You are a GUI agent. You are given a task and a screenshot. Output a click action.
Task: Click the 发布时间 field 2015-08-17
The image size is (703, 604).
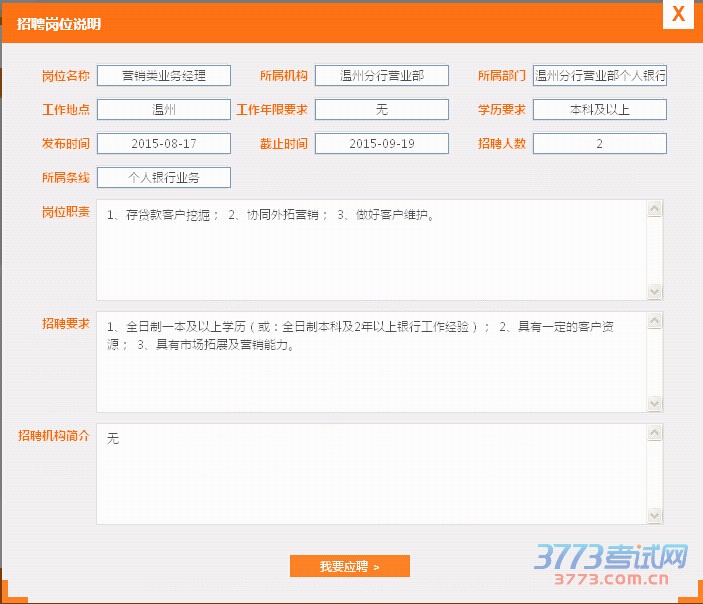164,144
